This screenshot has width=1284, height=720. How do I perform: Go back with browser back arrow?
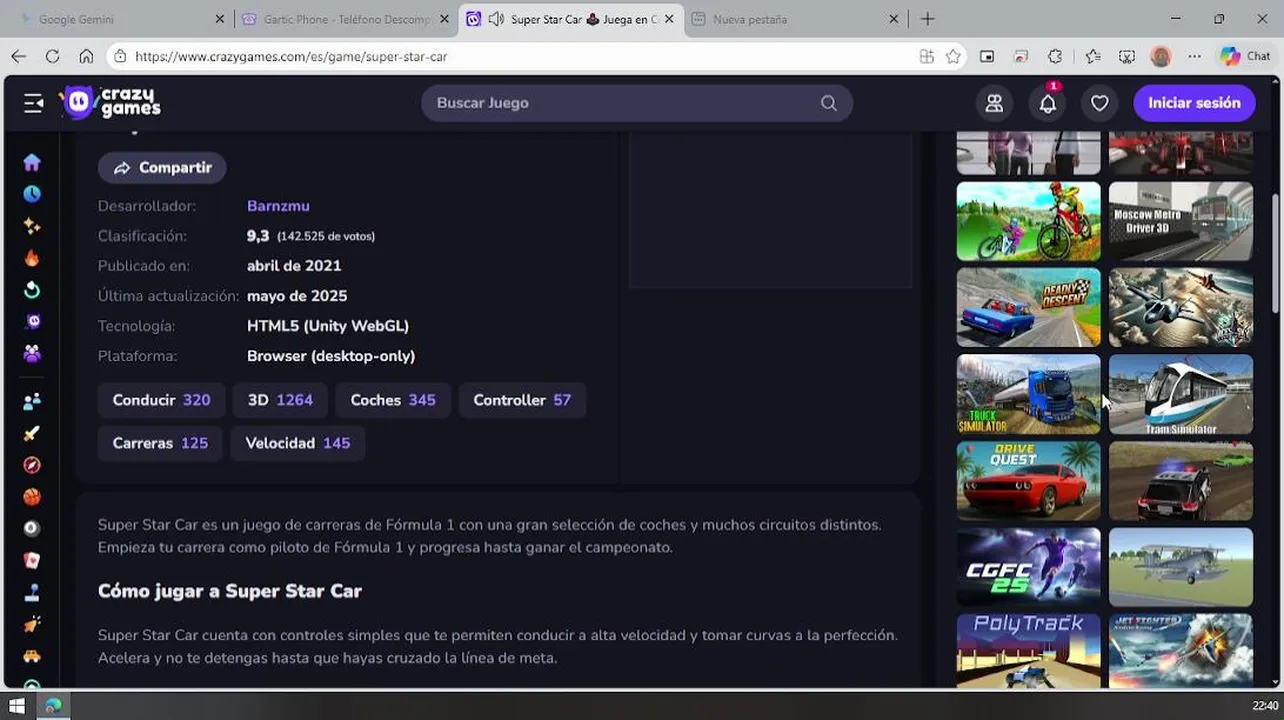[x=19, y=57]
